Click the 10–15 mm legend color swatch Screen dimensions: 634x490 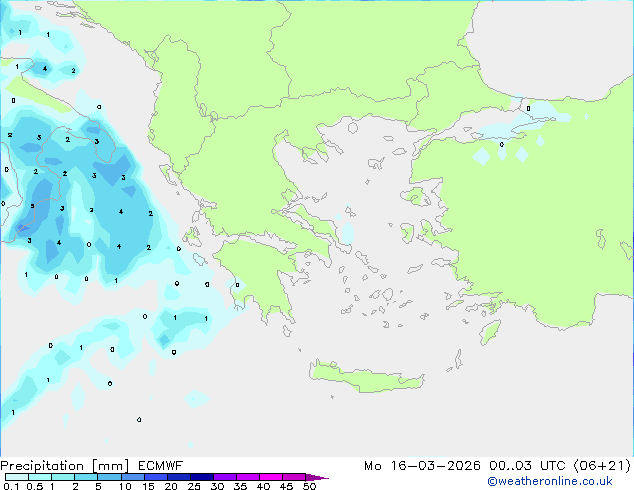click(x=132, y=477)
